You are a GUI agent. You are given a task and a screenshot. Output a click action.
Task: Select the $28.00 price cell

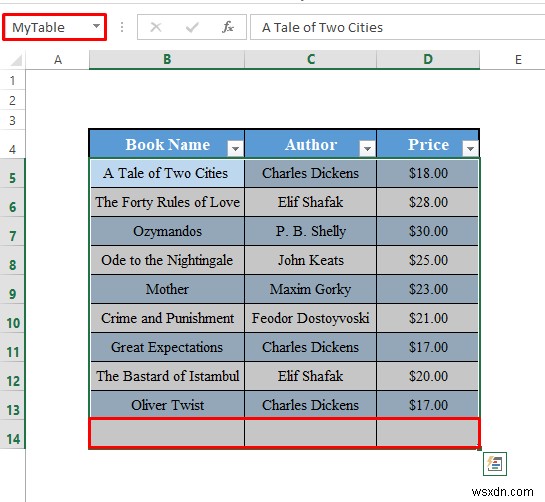click(428, 202)
